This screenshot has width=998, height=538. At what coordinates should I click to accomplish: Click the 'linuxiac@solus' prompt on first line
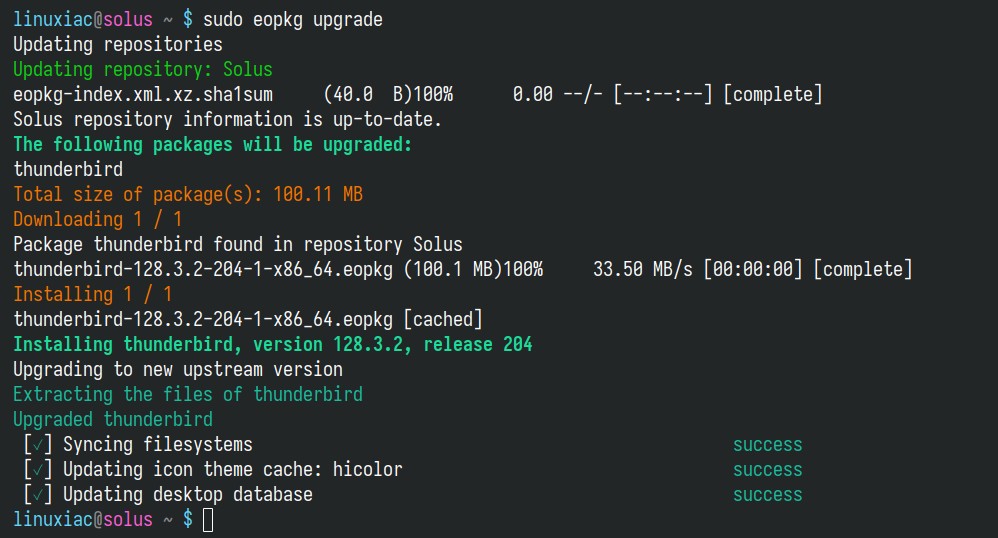(83, 20)
